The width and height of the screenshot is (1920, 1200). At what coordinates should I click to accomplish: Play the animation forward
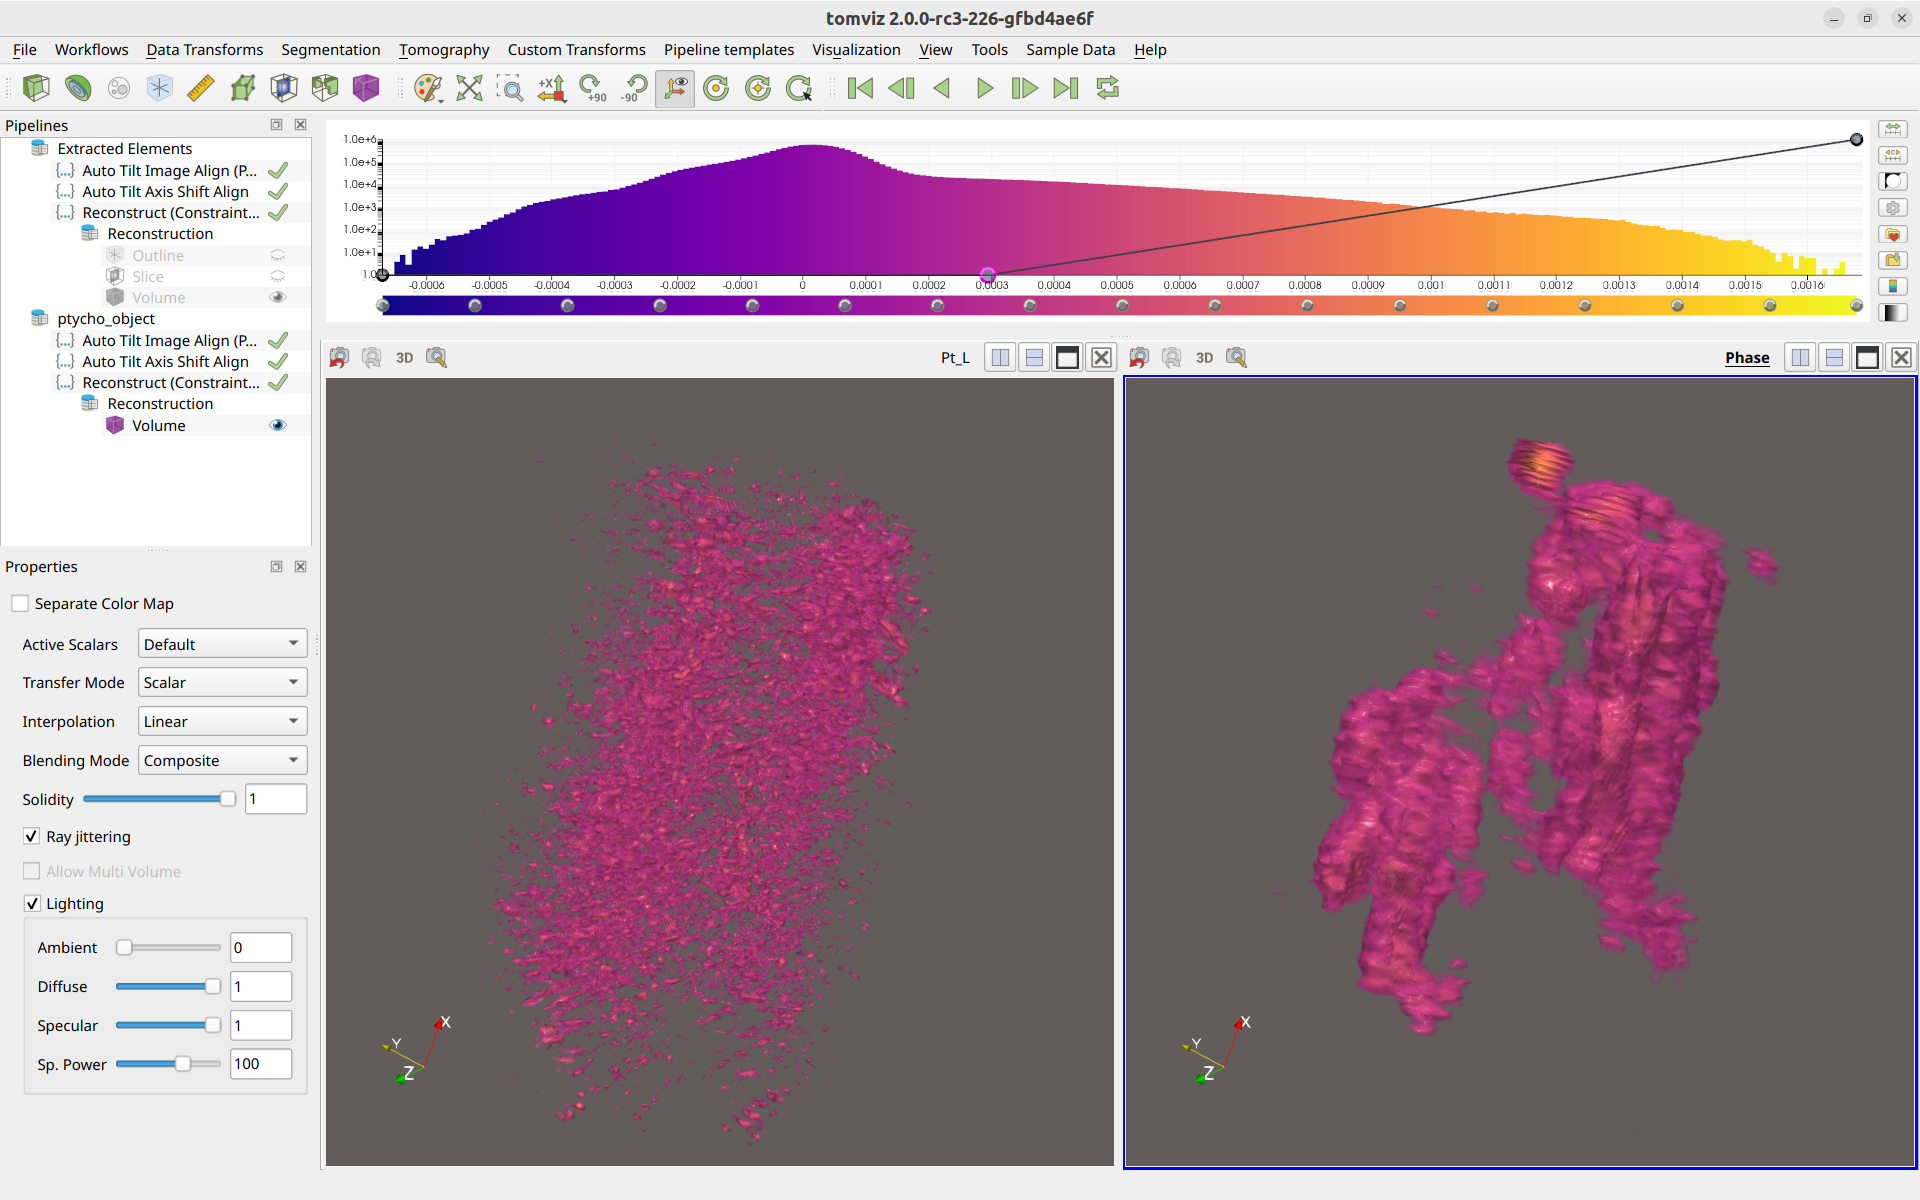coord(984,88)
